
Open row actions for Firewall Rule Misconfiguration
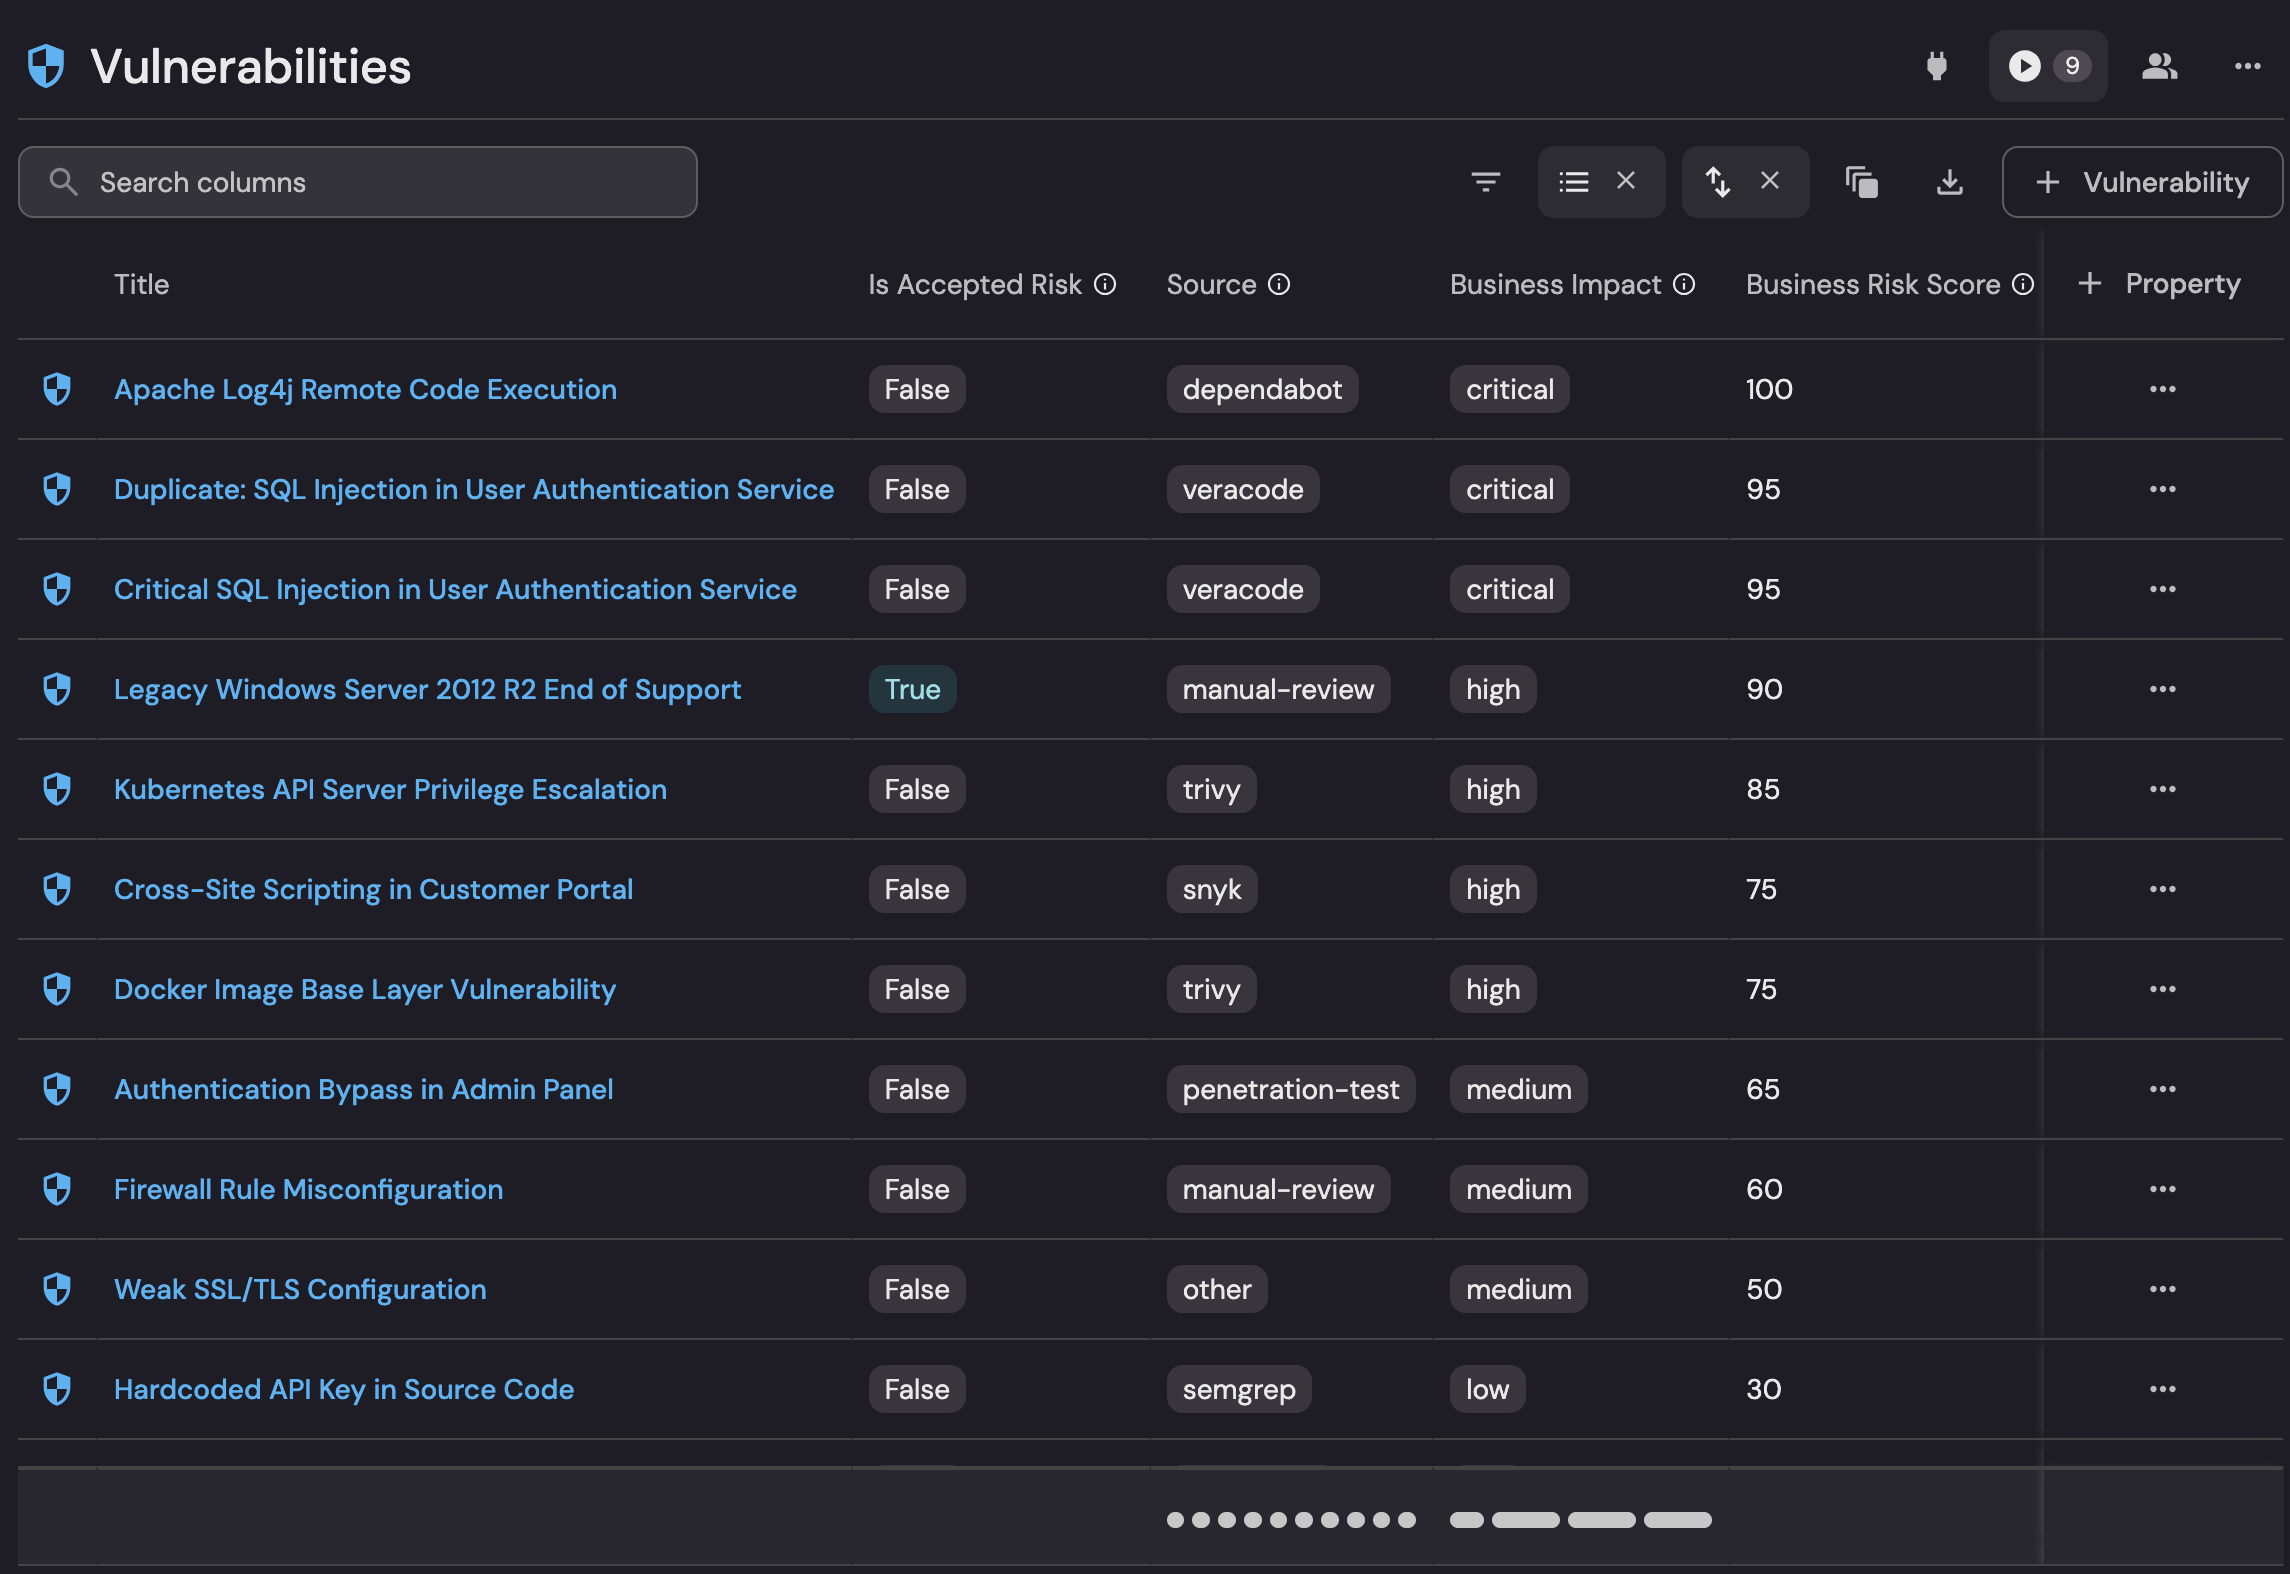(2163, 1189)
